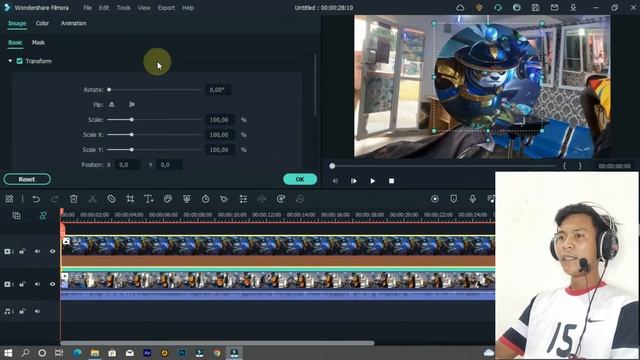Flip the image horizontally

pyautogui.click(x=111, y=104)
